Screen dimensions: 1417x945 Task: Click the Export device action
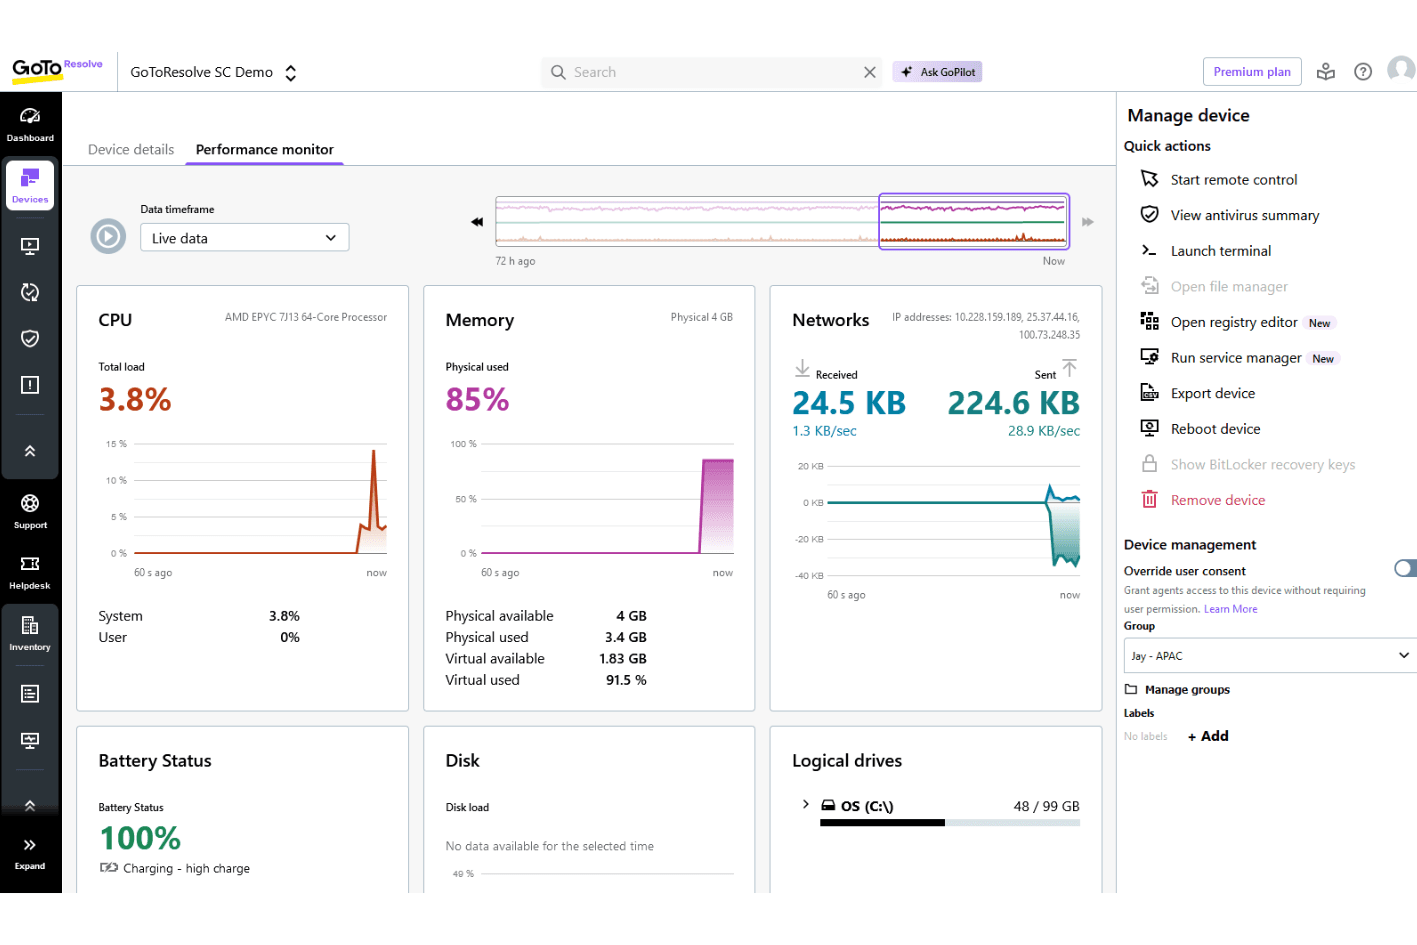coord(1213,393)
